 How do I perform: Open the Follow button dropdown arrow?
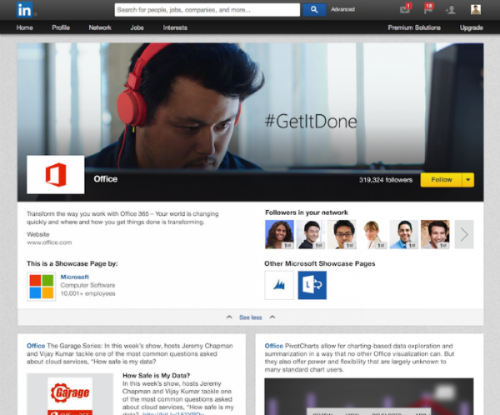[468, 180]
